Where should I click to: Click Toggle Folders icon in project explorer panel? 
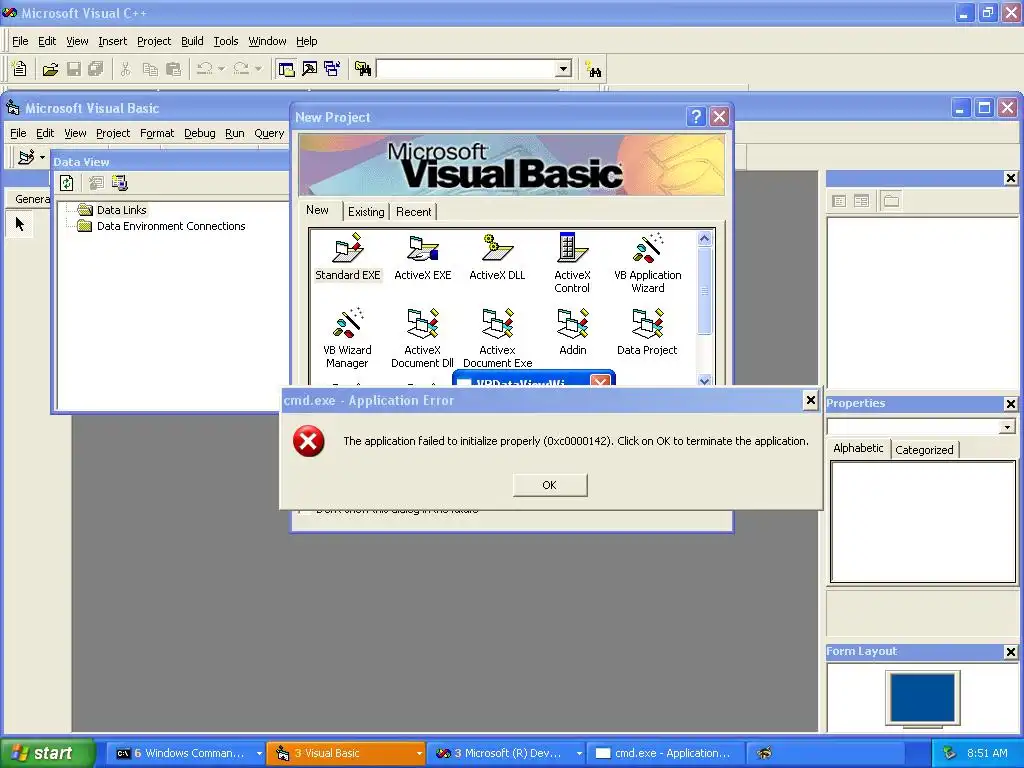pyautogui.click(x=891, y=201)
